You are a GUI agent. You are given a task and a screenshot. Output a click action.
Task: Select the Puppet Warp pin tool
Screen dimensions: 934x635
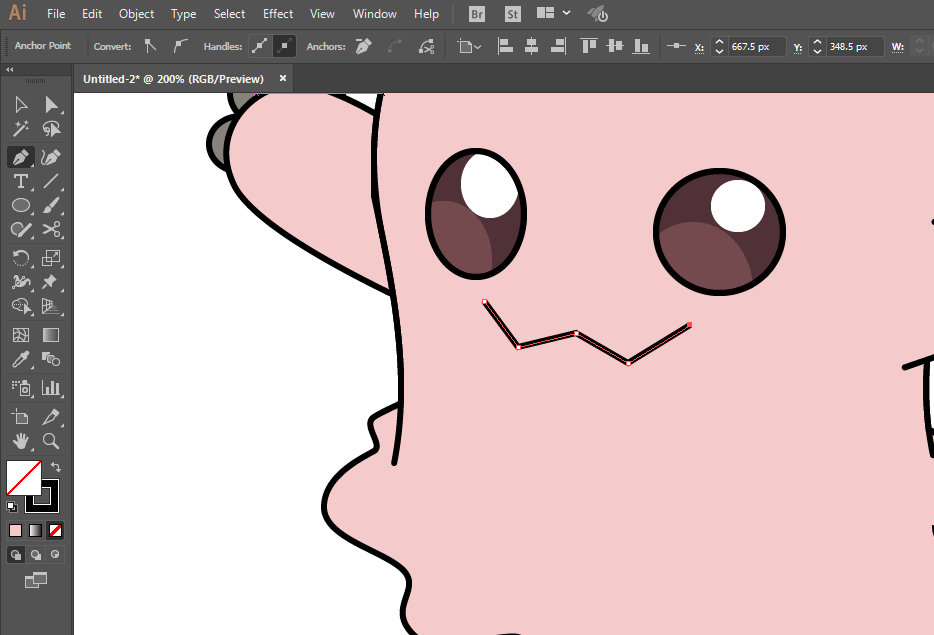51,282
